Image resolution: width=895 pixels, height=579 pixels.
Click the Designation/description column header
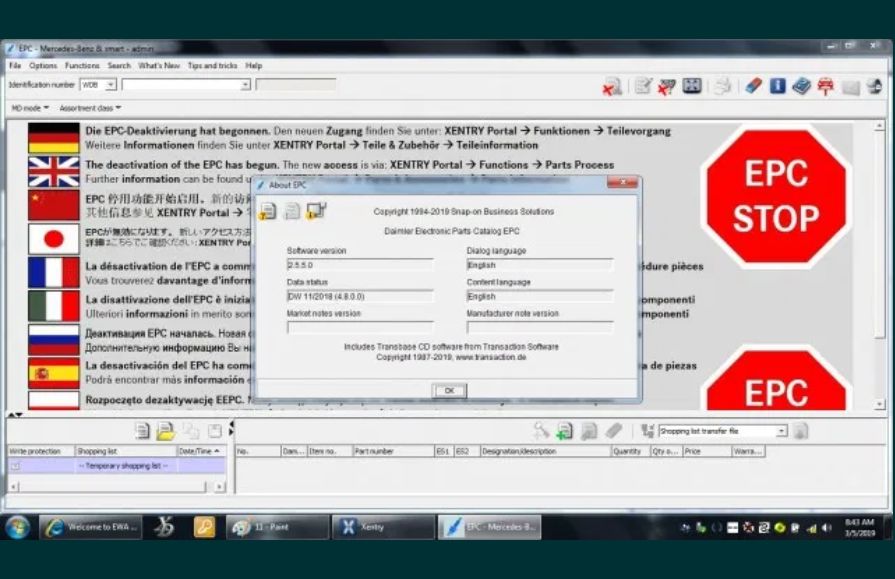coord(545,451)
